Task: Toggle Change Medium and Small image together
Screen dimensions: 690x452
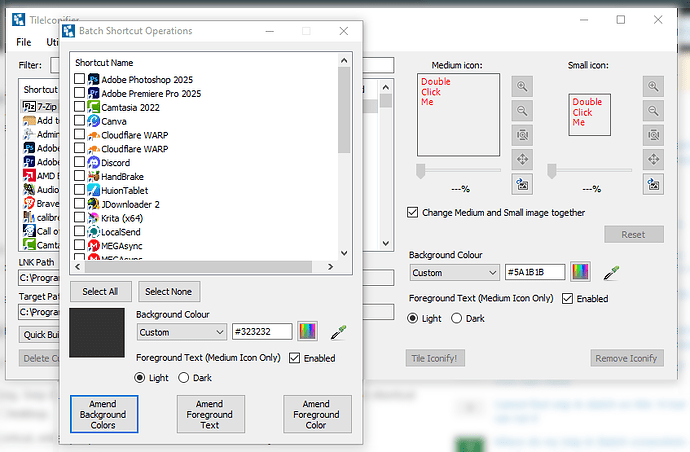Action: coord(412,213)
